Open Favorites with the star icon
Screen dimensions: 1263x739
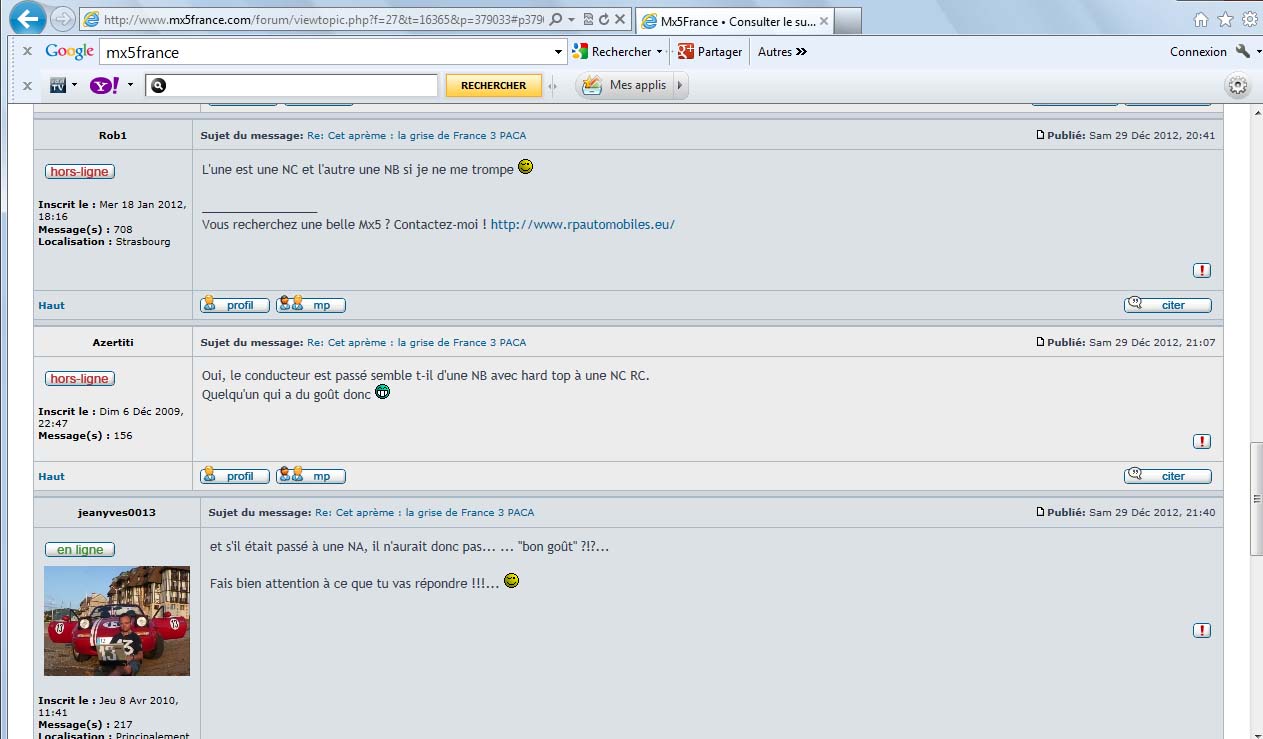point(1225,19)
